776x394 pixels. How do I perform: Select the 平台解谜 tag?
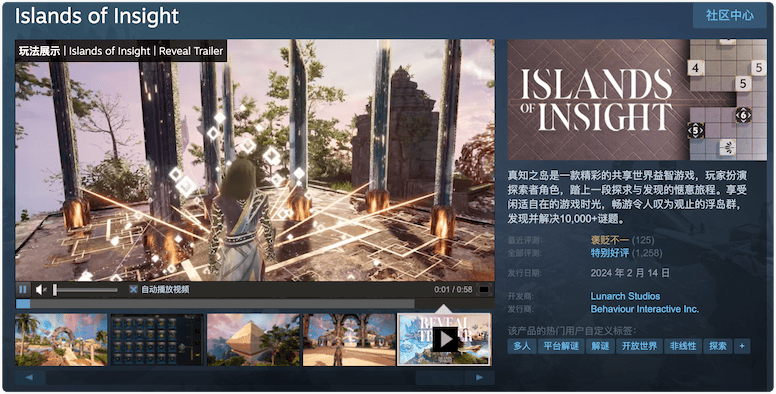(561, 346)
